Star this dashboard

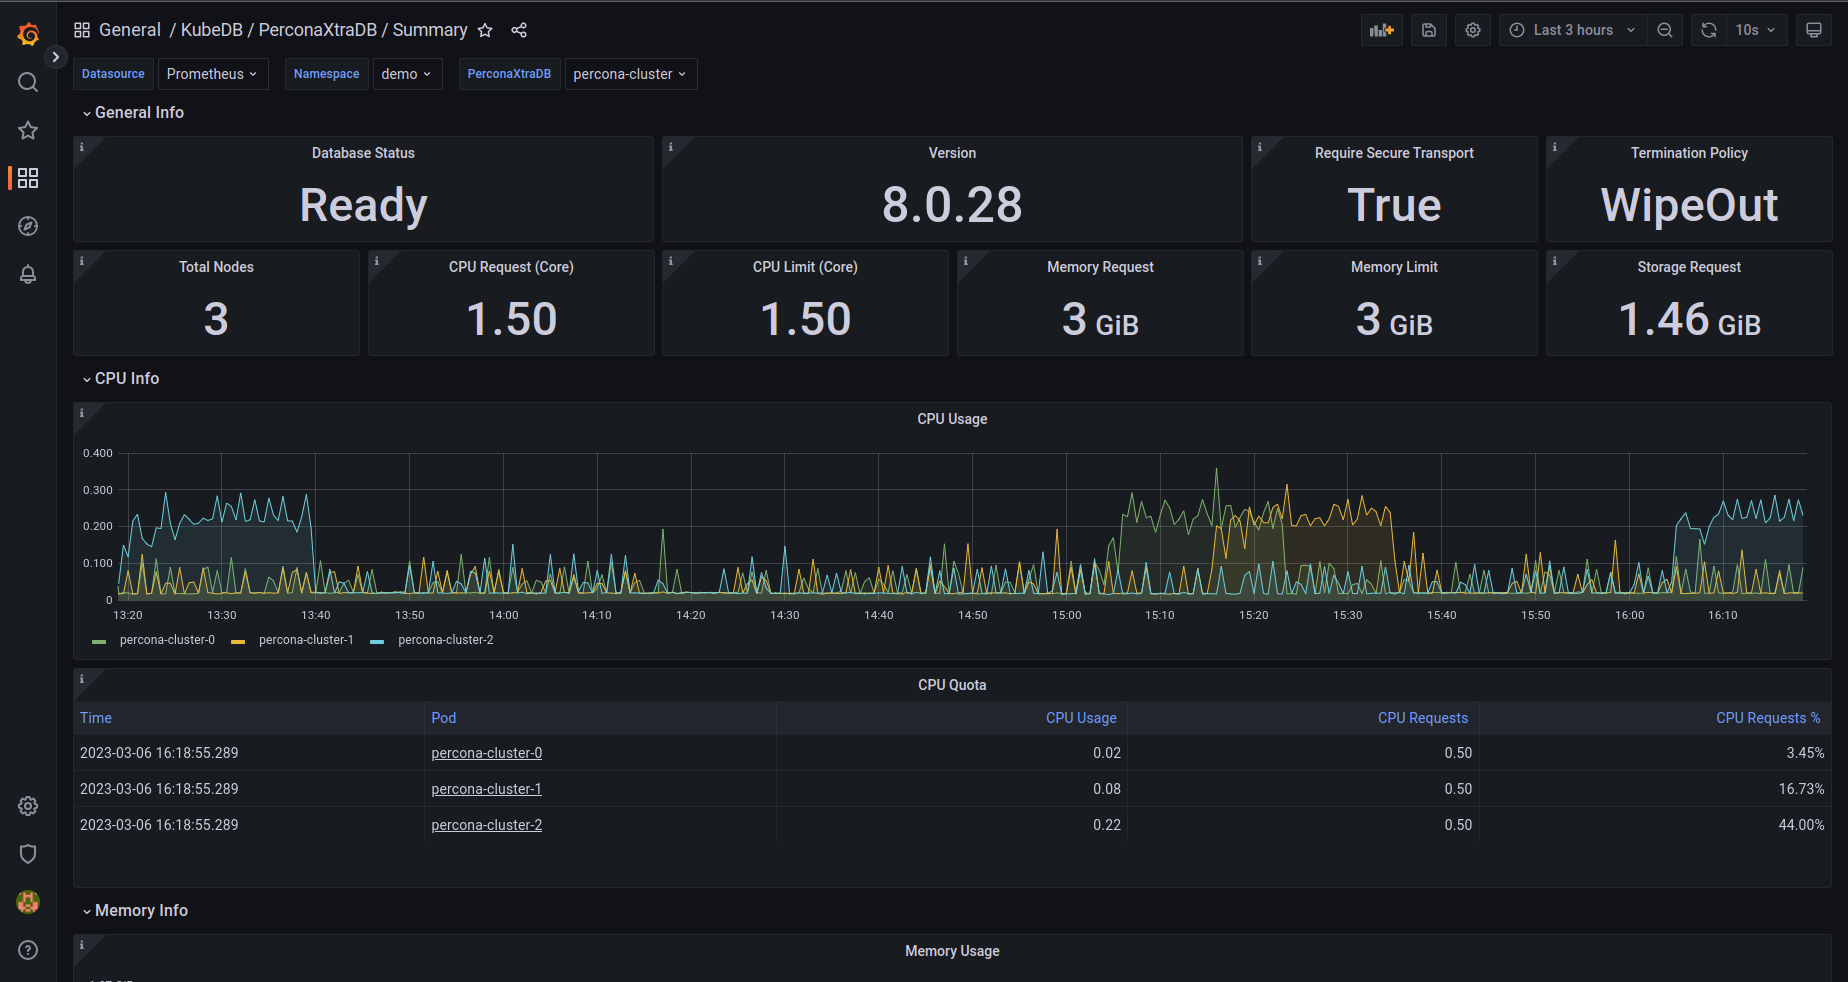(485, 30)
